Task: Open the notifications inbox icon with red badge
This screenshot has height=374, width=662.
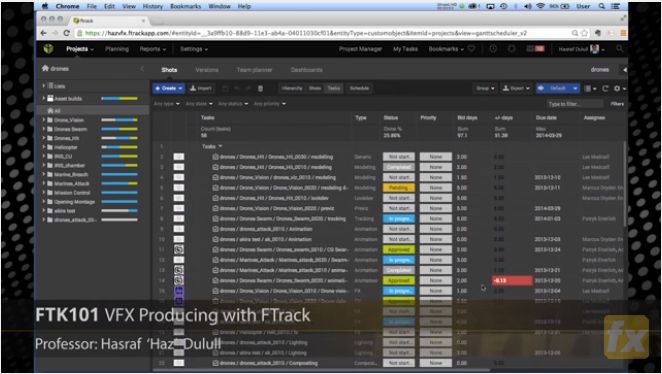Action: click(x=535, y=49)
